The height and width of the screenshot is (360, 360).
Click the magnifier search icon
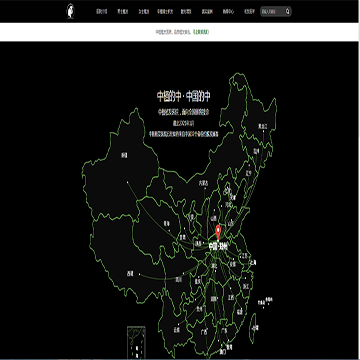tap(287, 11)
